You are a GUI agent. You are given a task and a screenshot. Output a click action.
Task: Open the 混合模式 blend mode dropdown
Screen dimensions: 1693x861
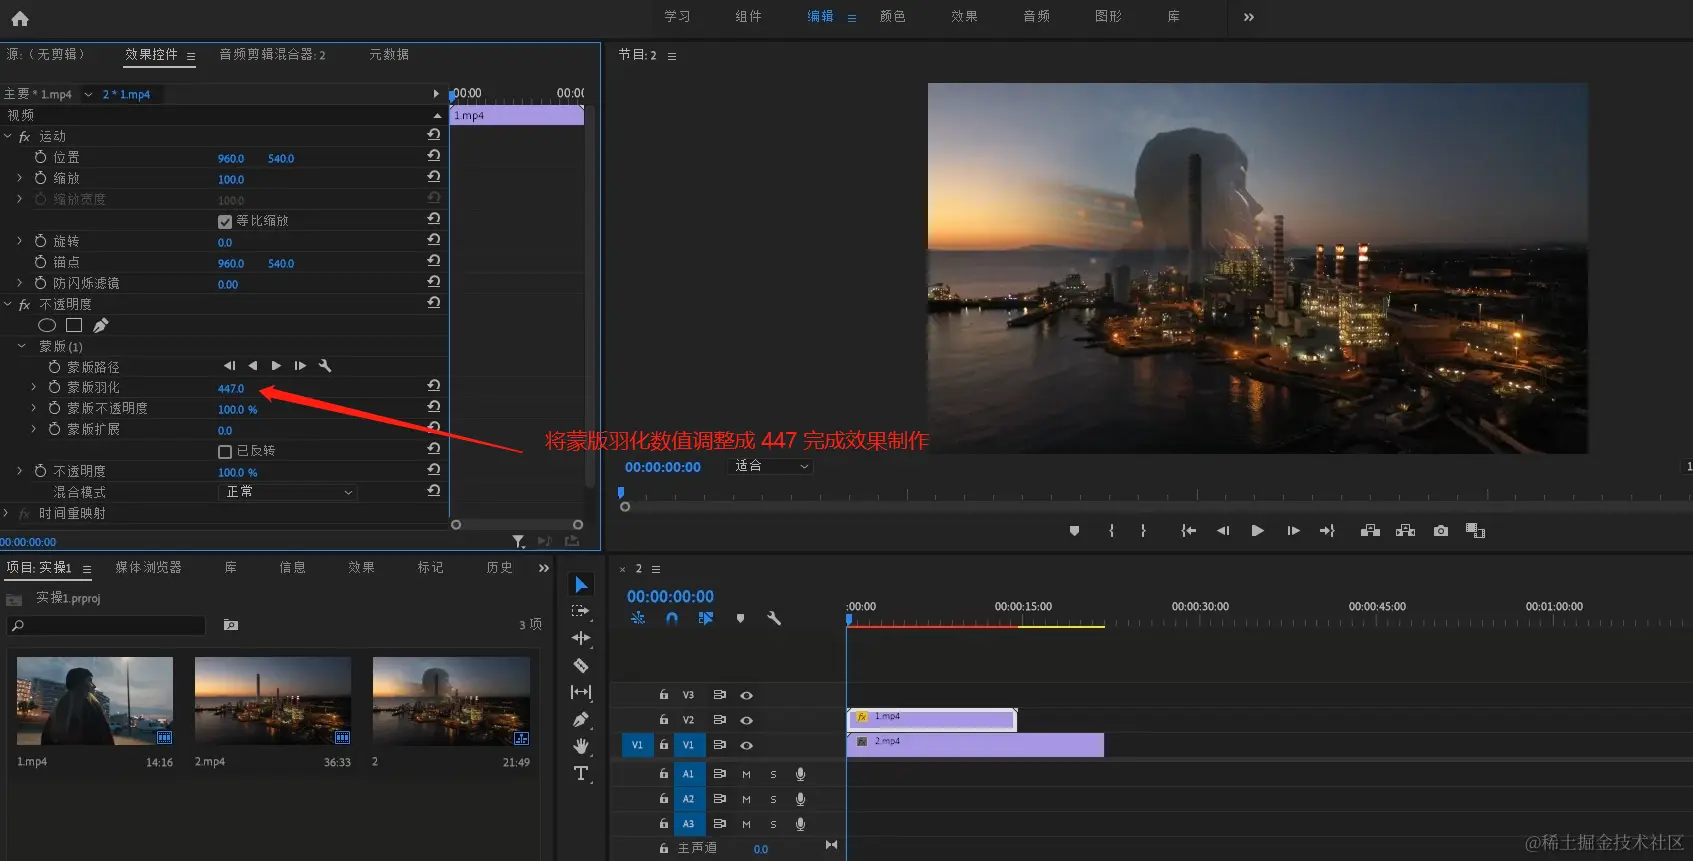tap(287, 492)
